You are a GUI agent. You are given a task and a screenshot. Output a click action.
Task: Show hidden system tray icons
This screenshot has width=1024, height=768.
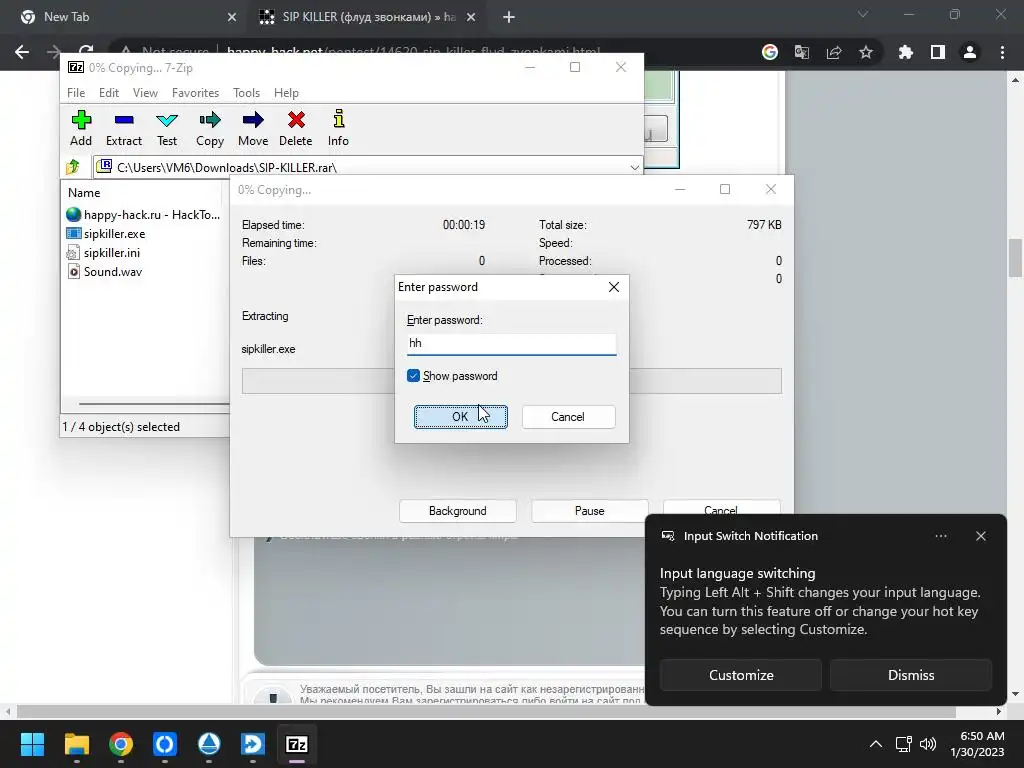pyautogui.click(x=876, y=744)
